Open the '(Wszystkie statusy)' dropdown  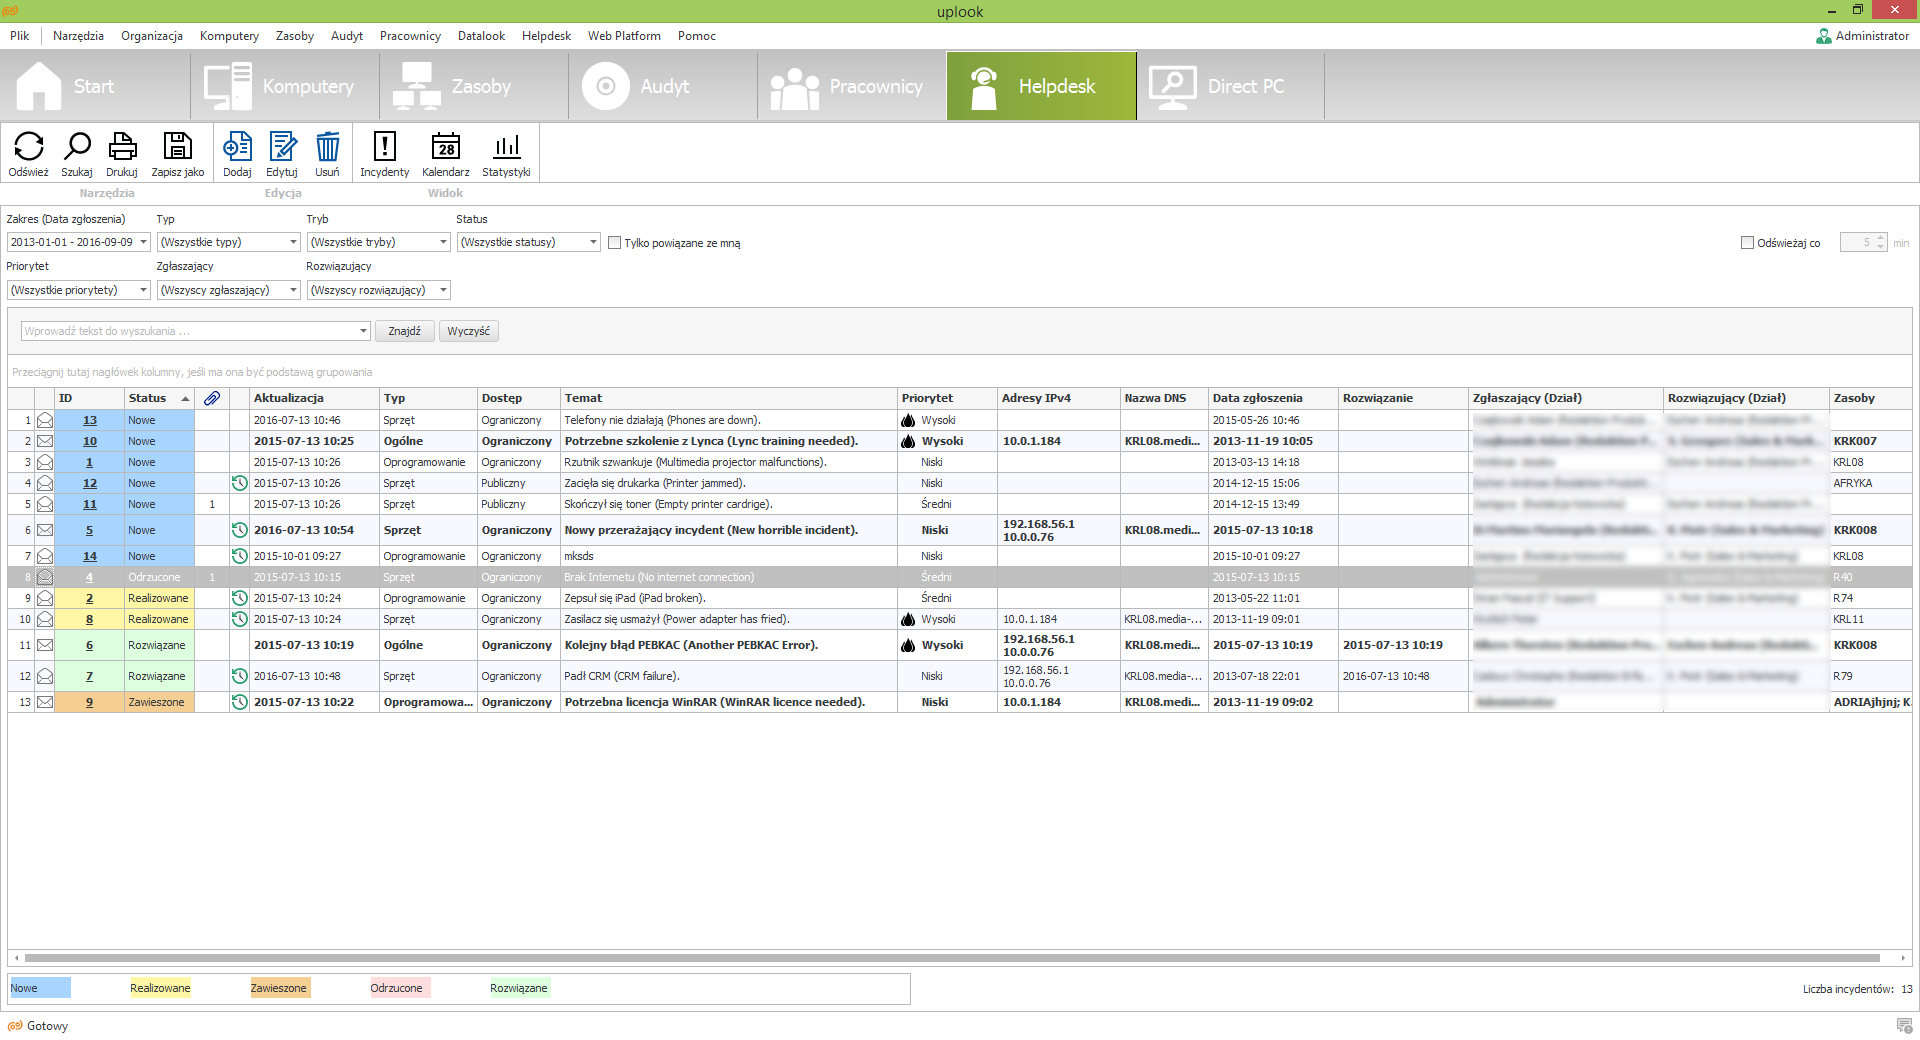528,242
